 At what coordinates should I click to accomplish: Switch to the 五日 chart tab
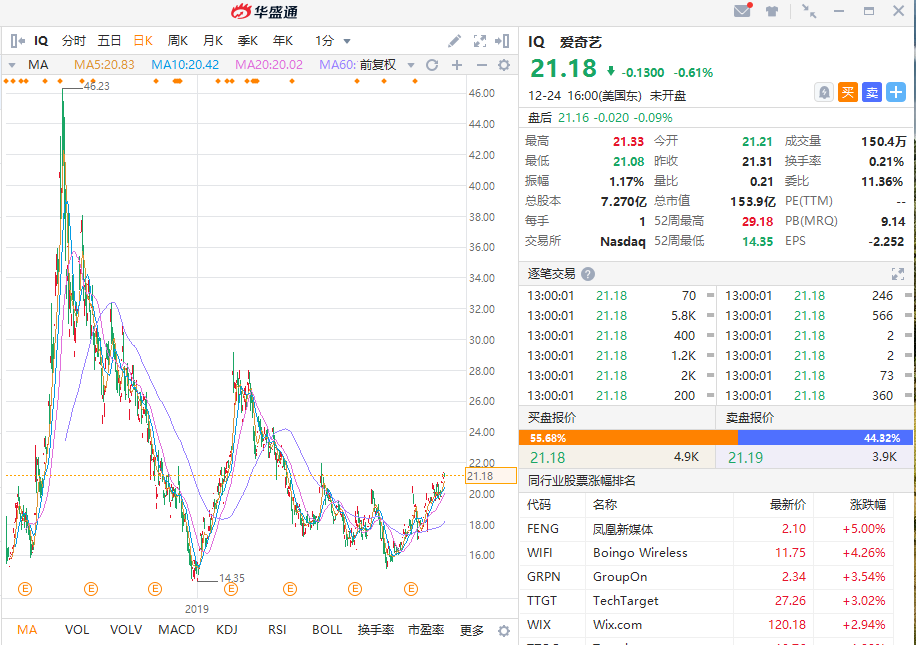[x=109, y=41]
